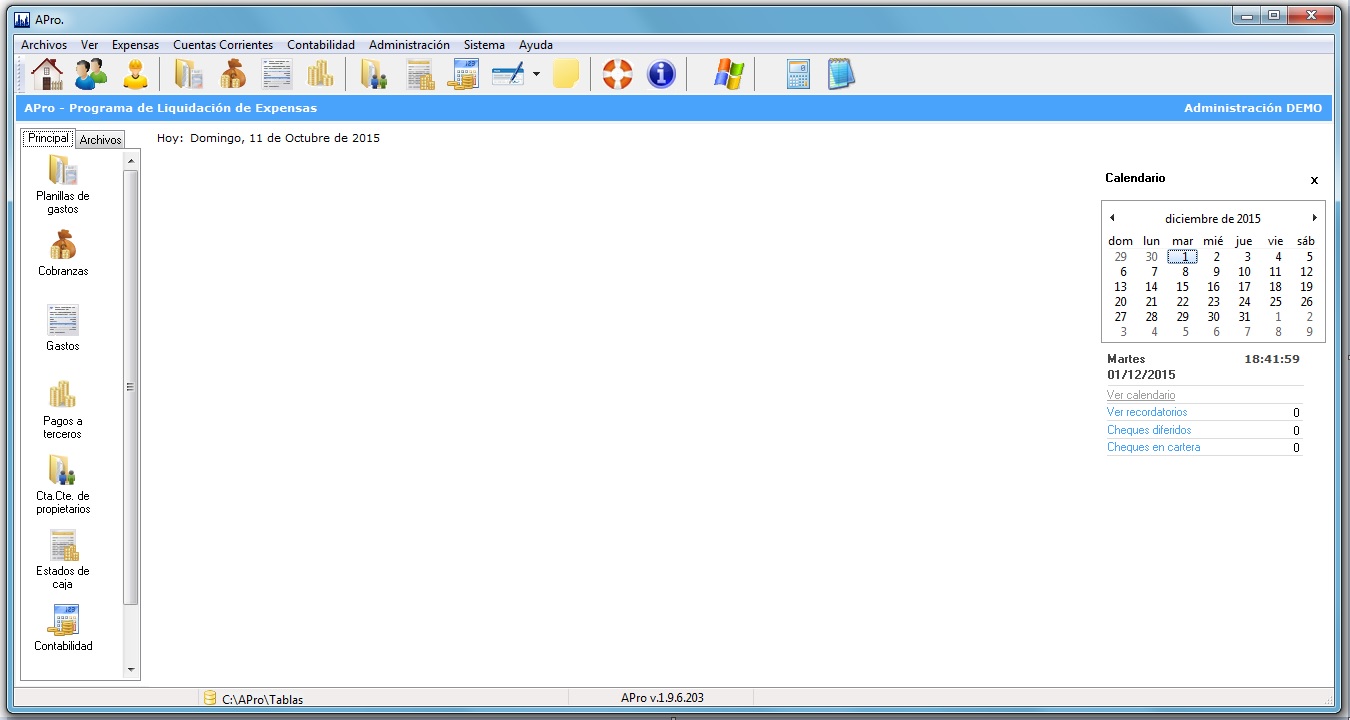Open Estados de caja in the sidebar
Screen dimensions: 1350x720
(x=63, y=559)
